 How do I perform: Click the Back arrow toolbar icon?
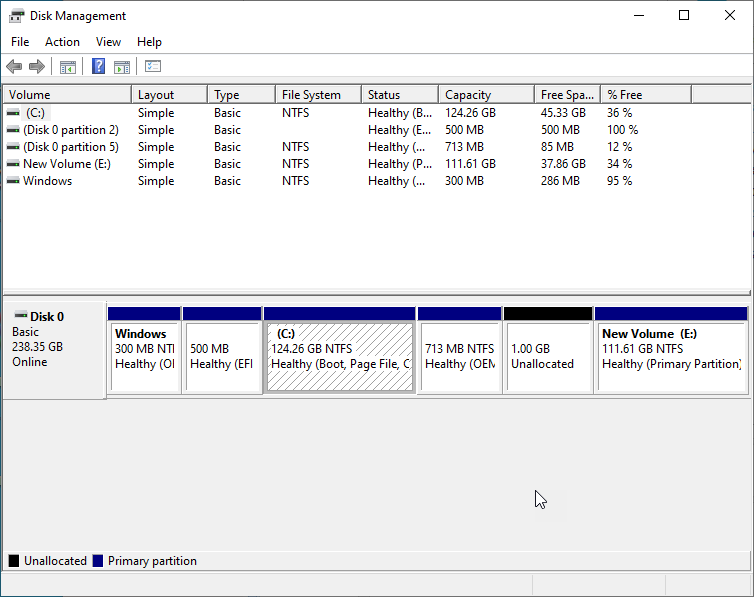tap(13, 67)
